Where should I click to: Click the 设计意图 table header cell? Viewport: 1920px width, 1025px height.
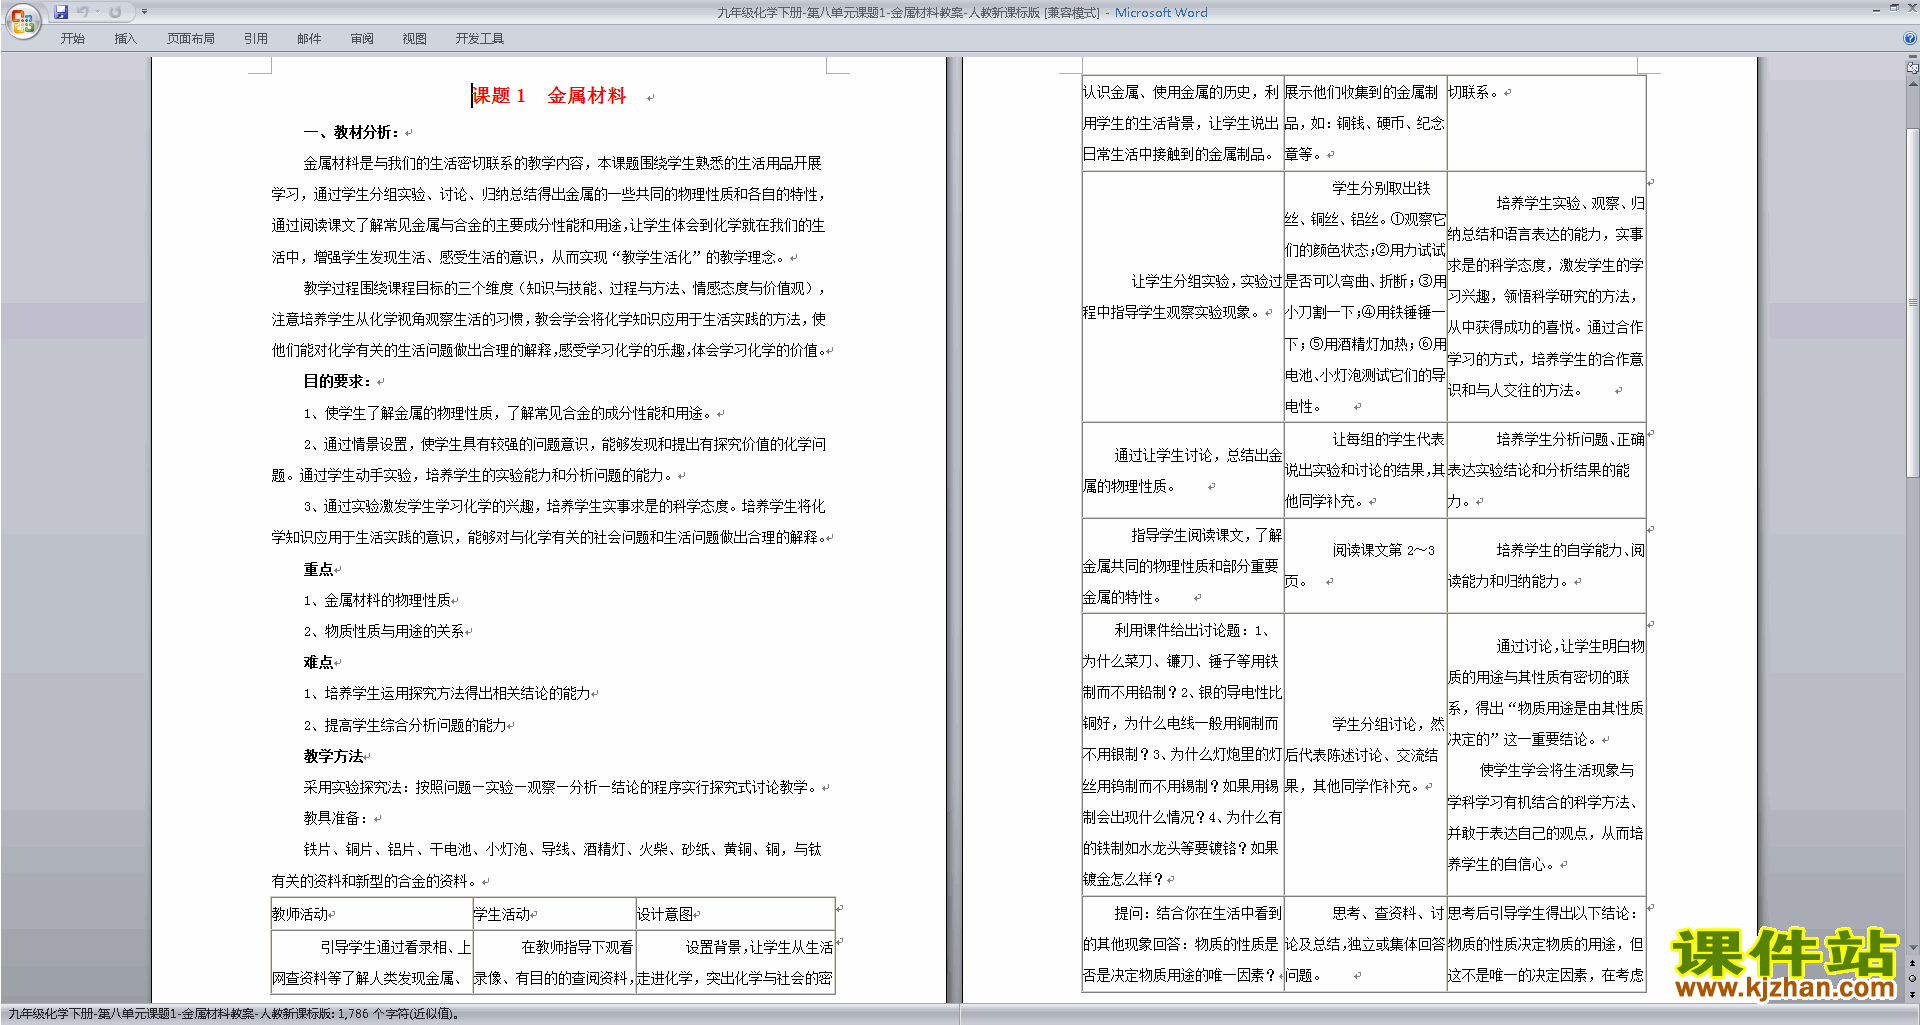point(735,914)
